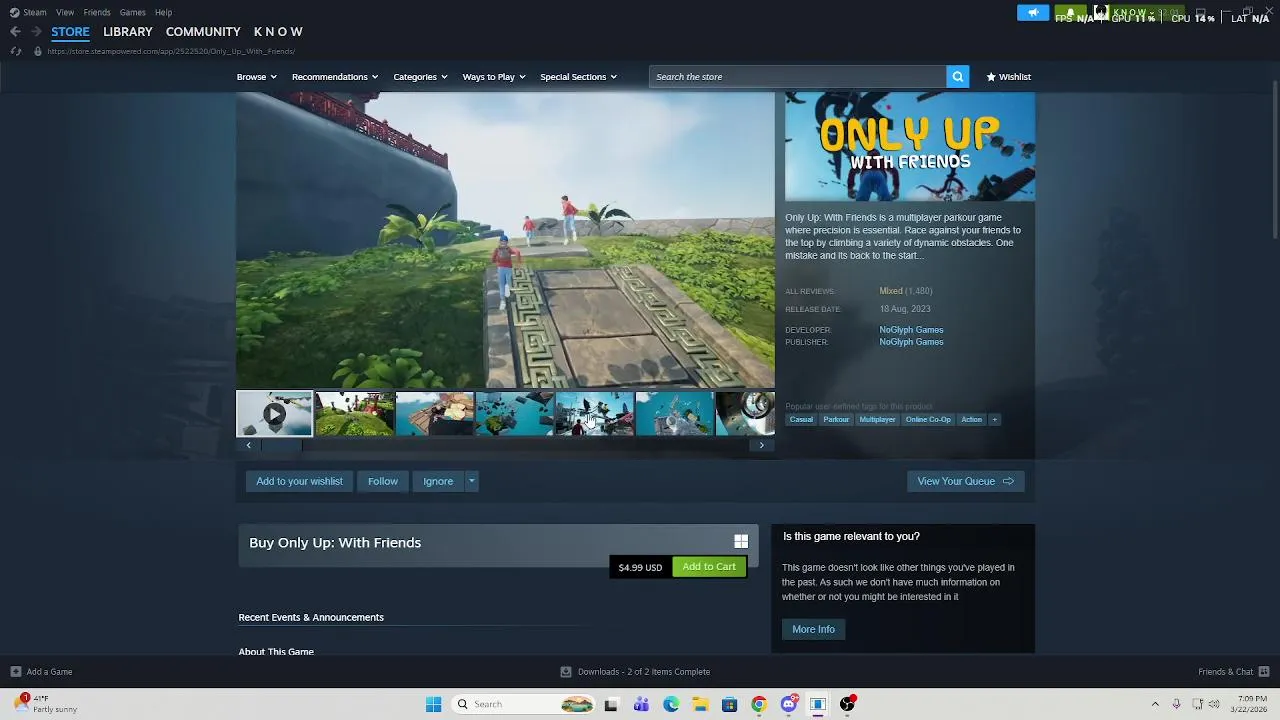
Task: Switch to the STORE tab
Action: (70, 32)
